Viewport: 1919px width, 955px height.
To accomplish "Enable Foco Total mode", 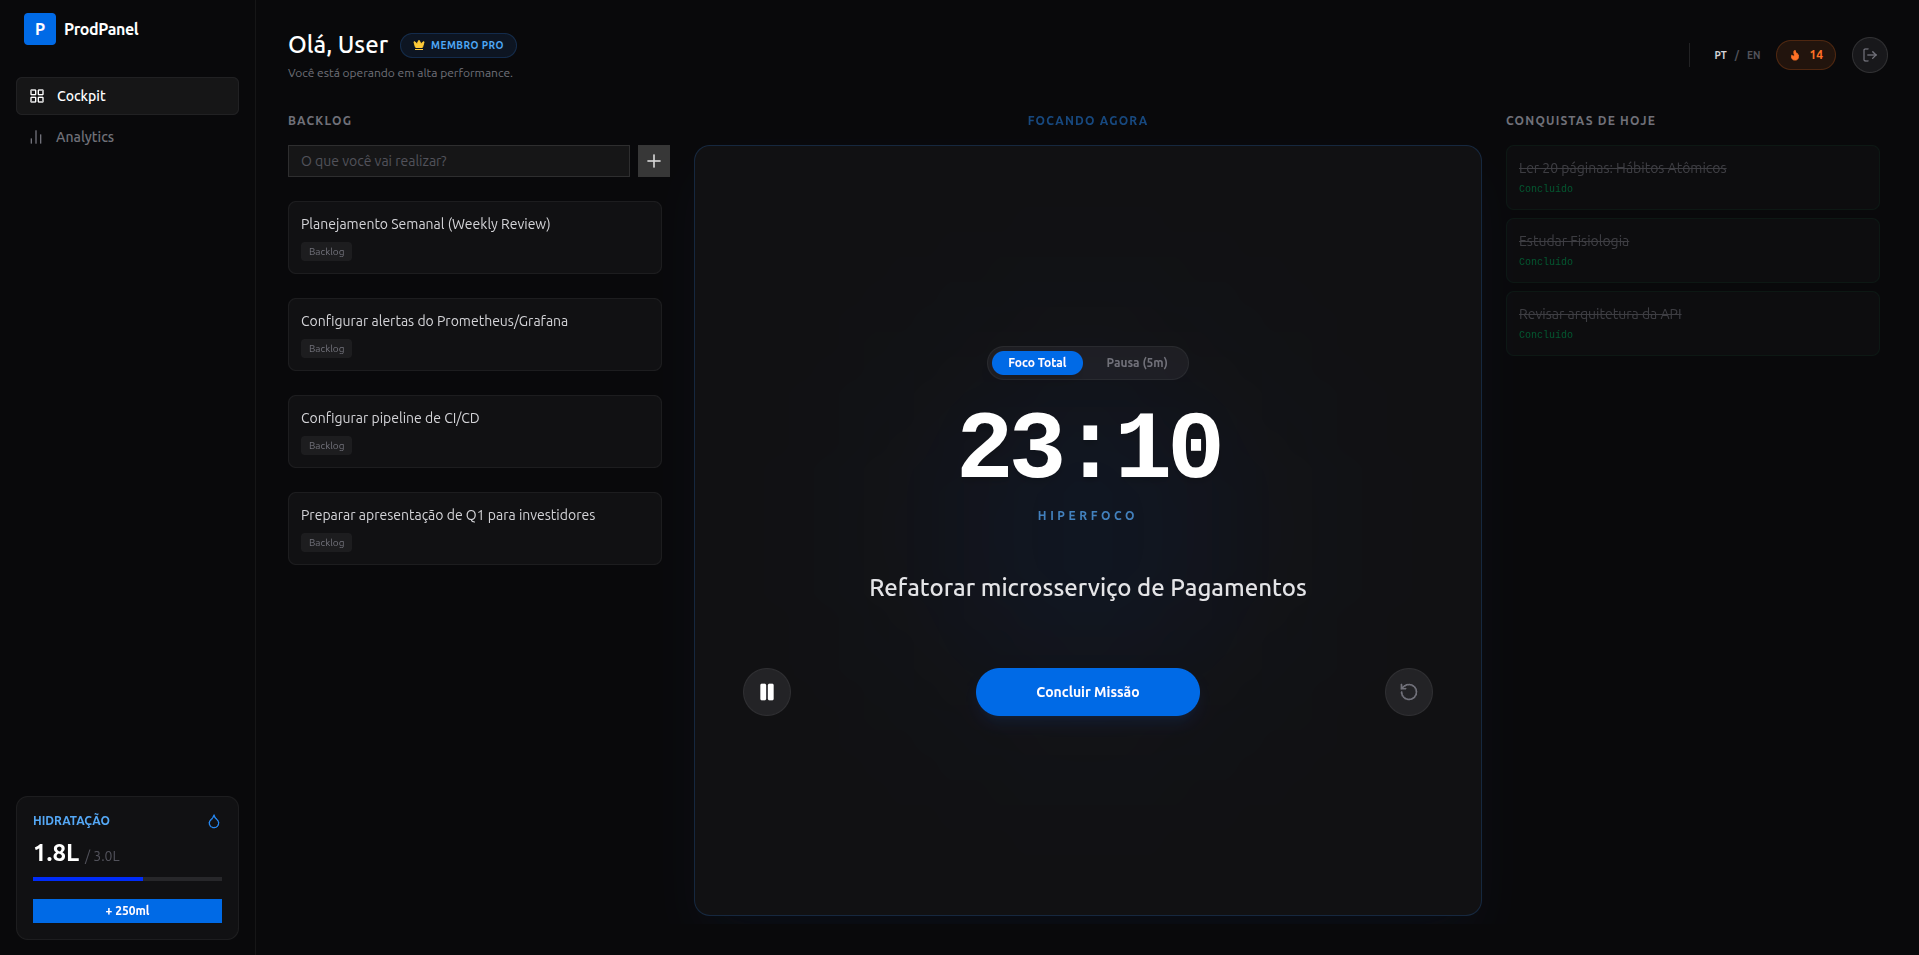I will tap(1036, 363).
